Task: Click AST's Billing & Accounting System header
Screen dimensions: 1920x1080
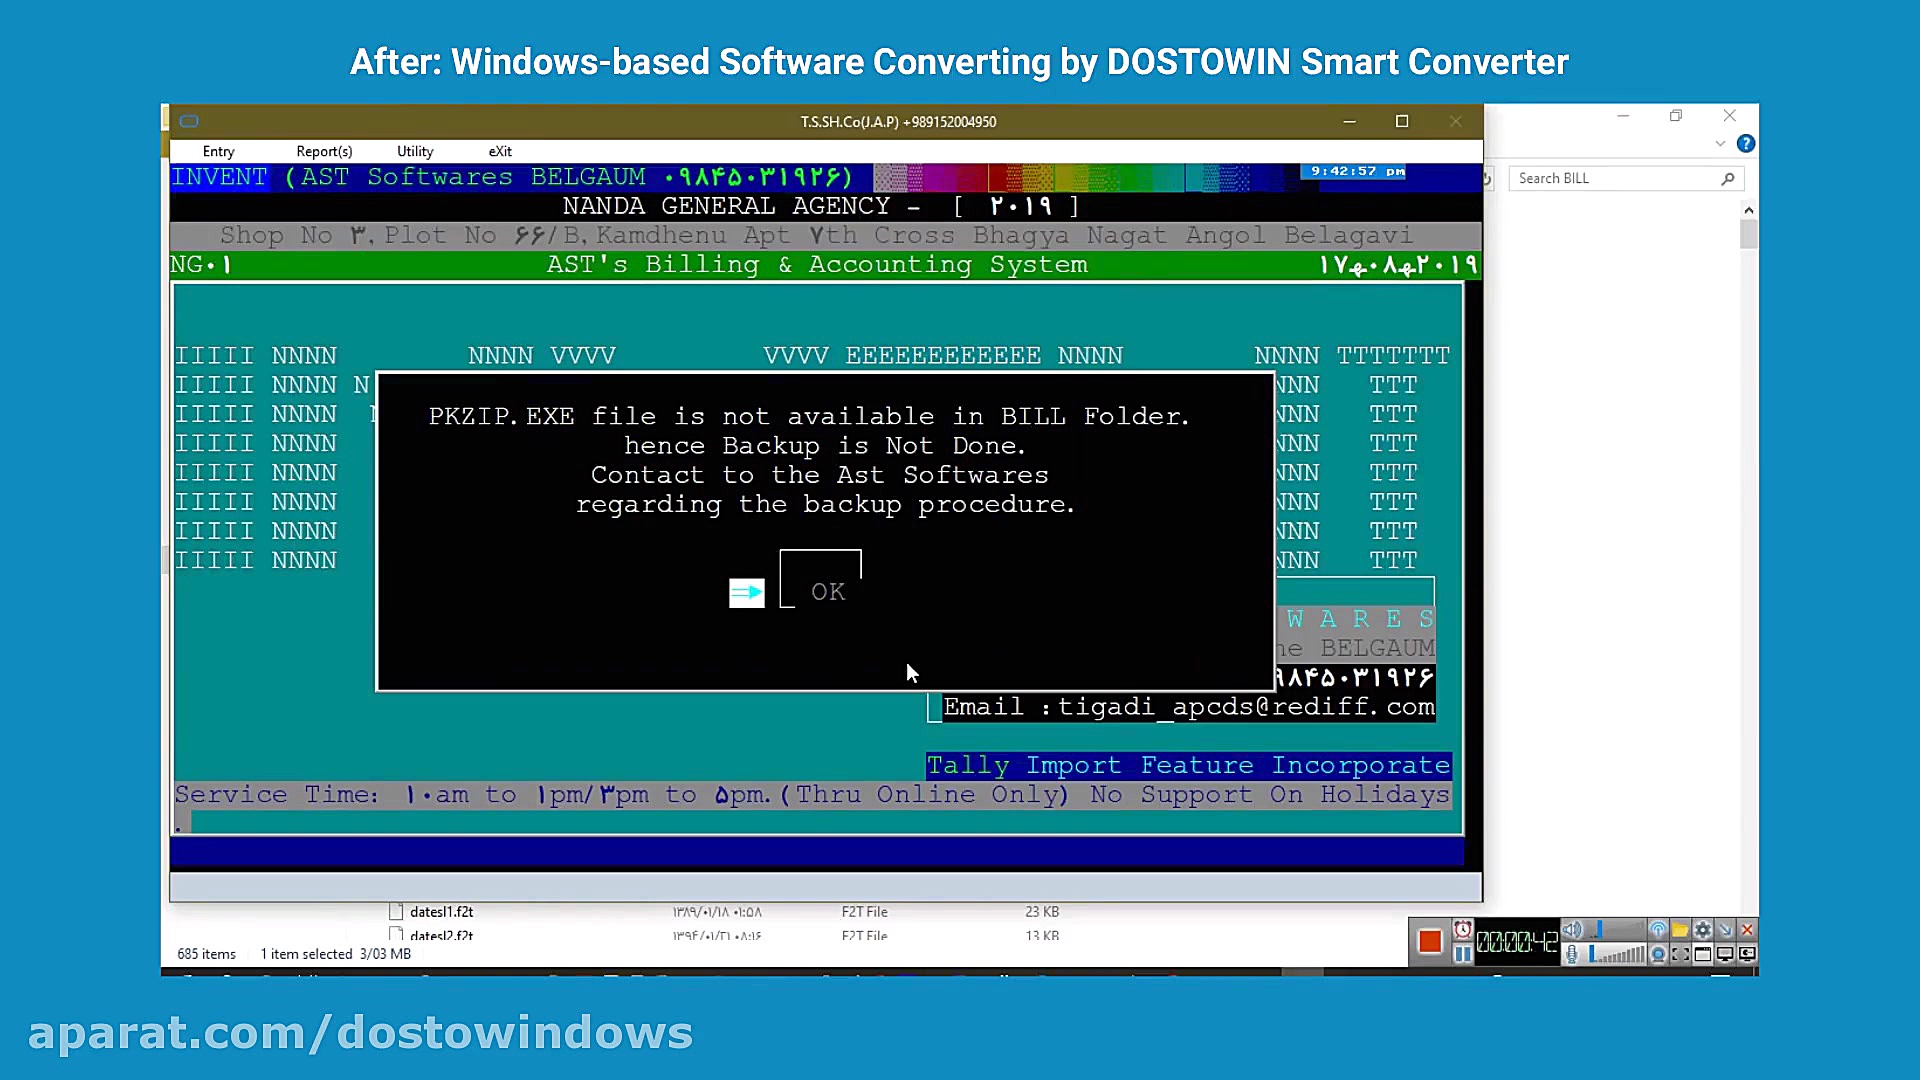Action: coord(817,265)
